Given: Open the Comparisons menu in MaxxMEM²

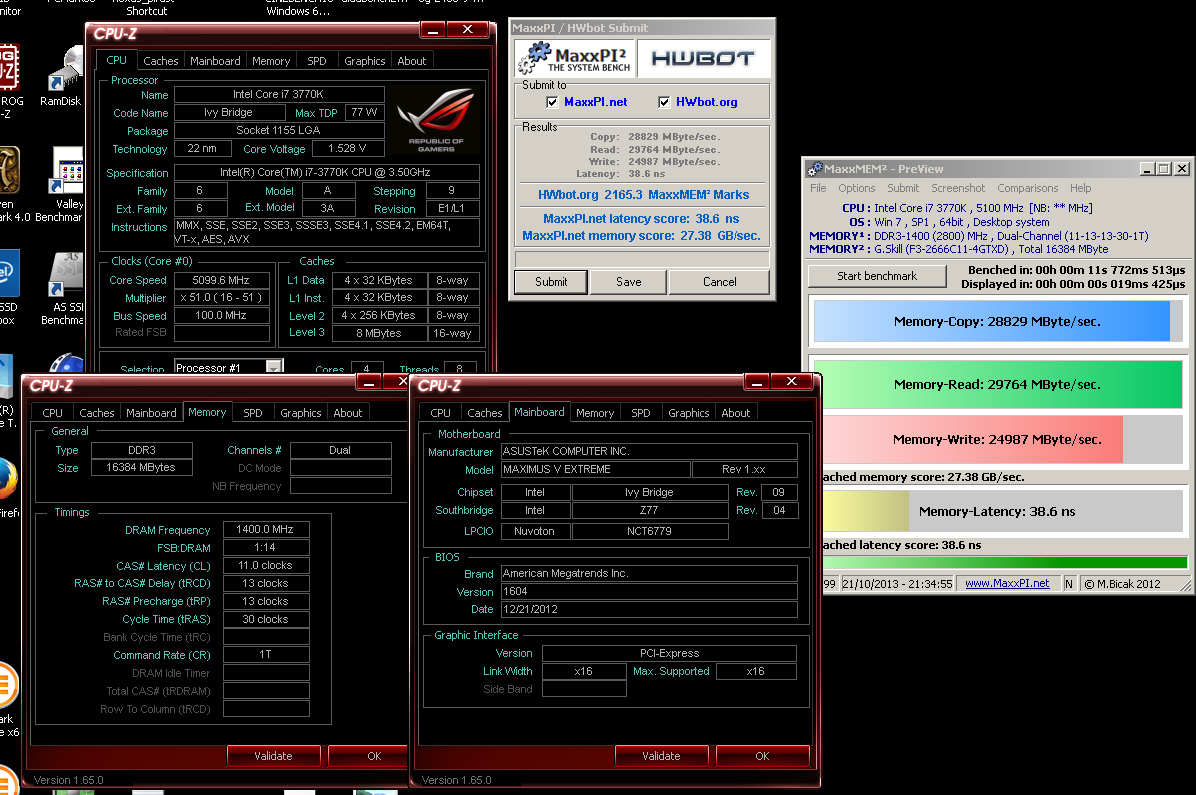Looking at the screenshot, I should 1027,188.
